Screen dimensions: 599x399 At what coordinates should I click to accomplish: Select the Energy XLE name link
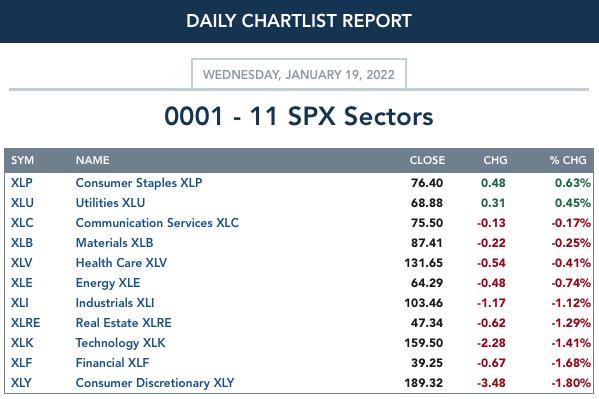[x=108, y=283]
